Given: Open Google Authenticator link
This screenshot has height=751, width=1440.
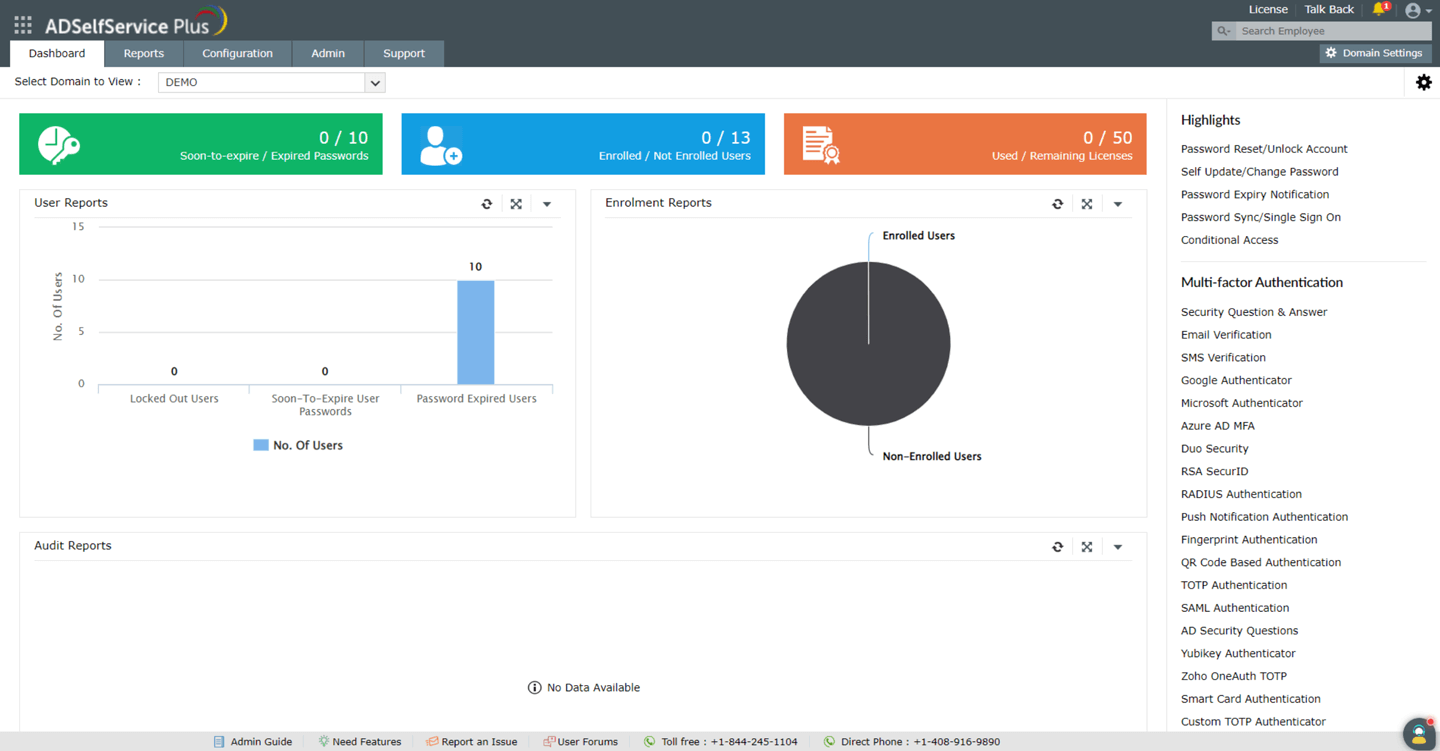Looking at the screenshot, I should (x=1236, y=381).
